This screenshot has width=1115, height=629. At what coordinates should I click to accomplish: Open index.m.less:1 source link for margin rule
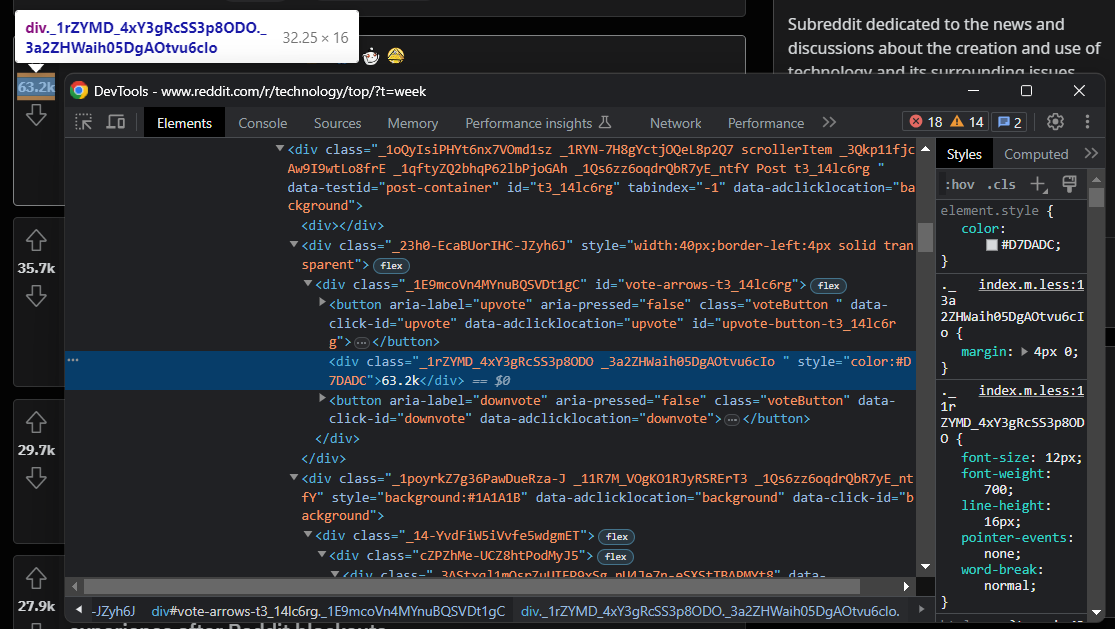[x=1030, y=284]
